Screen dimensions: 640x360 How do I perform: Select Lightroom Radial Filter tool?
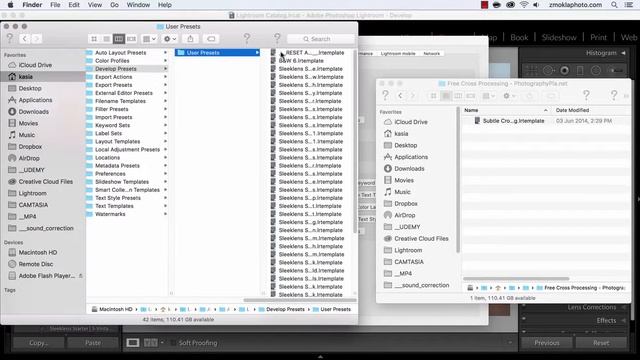(596, 71)
